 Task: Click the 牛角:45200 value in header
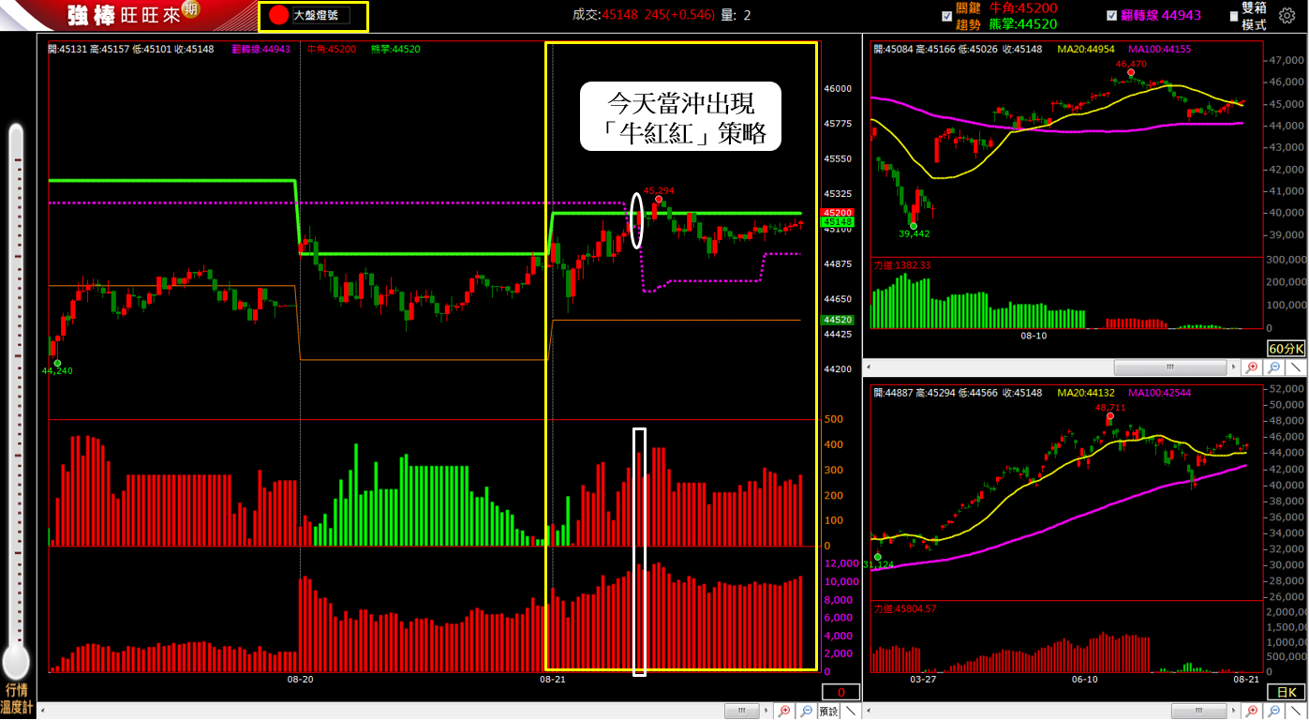1023,8
